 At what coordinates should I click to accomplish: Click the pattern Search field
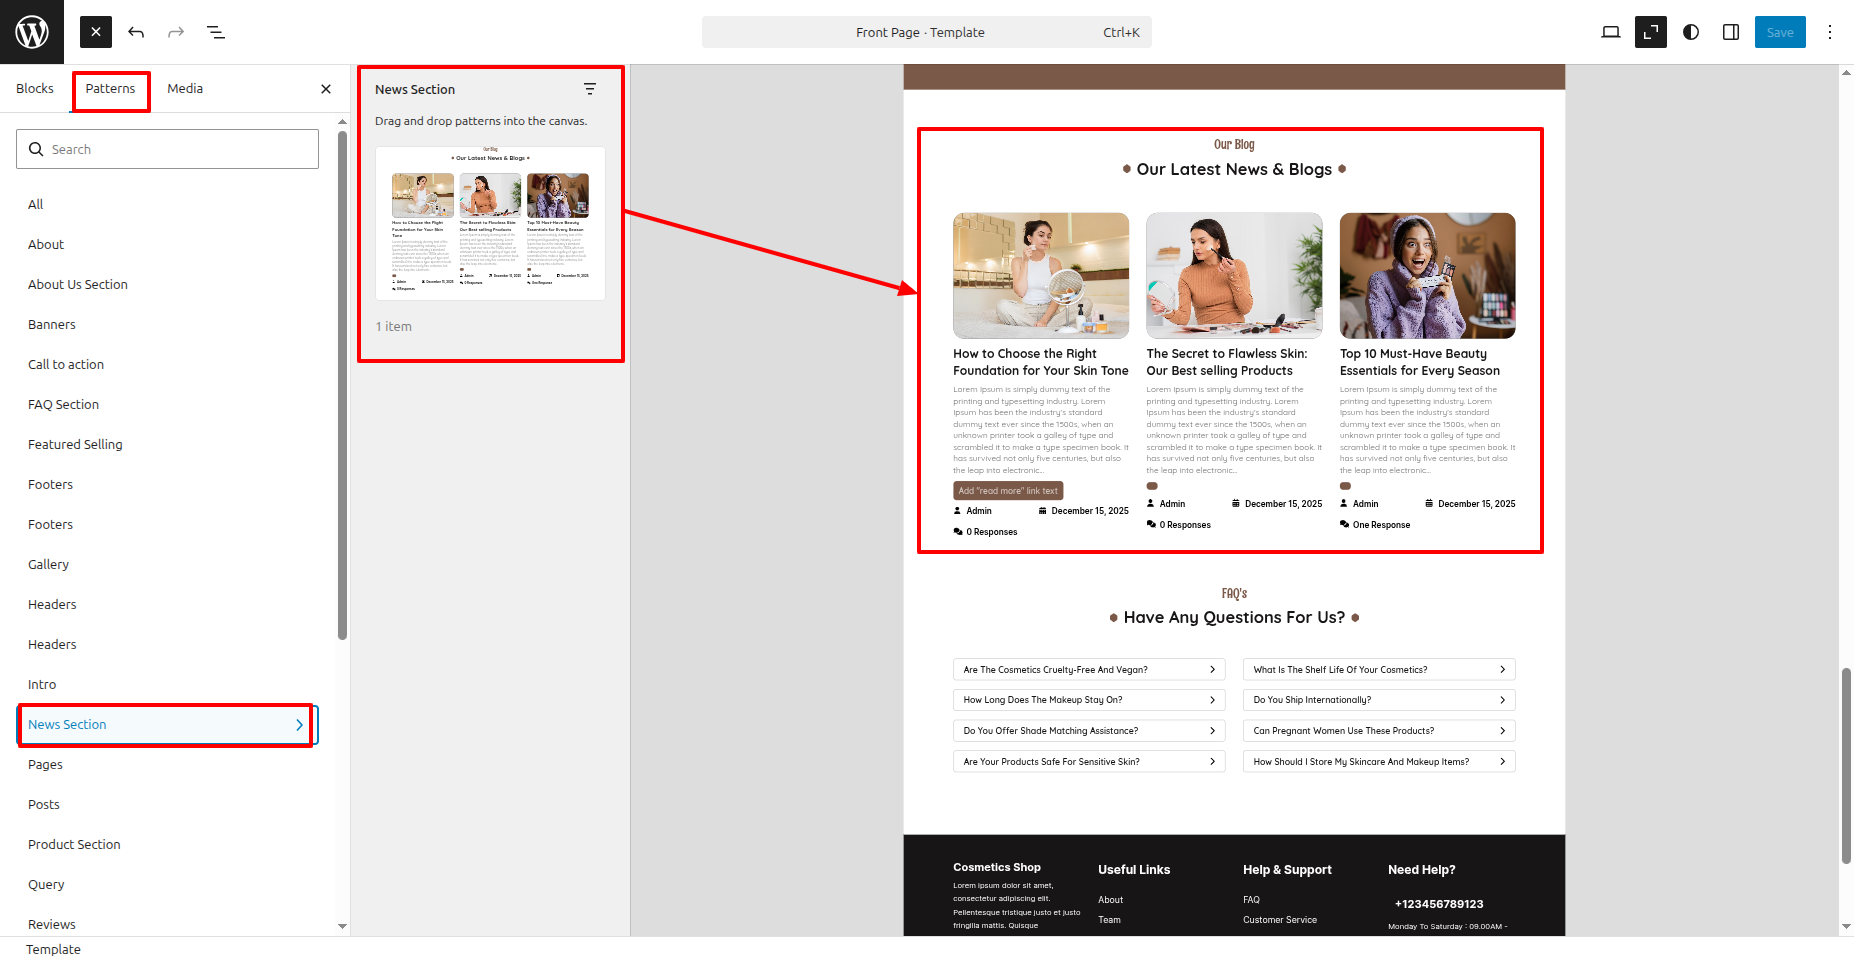(167, 149)
